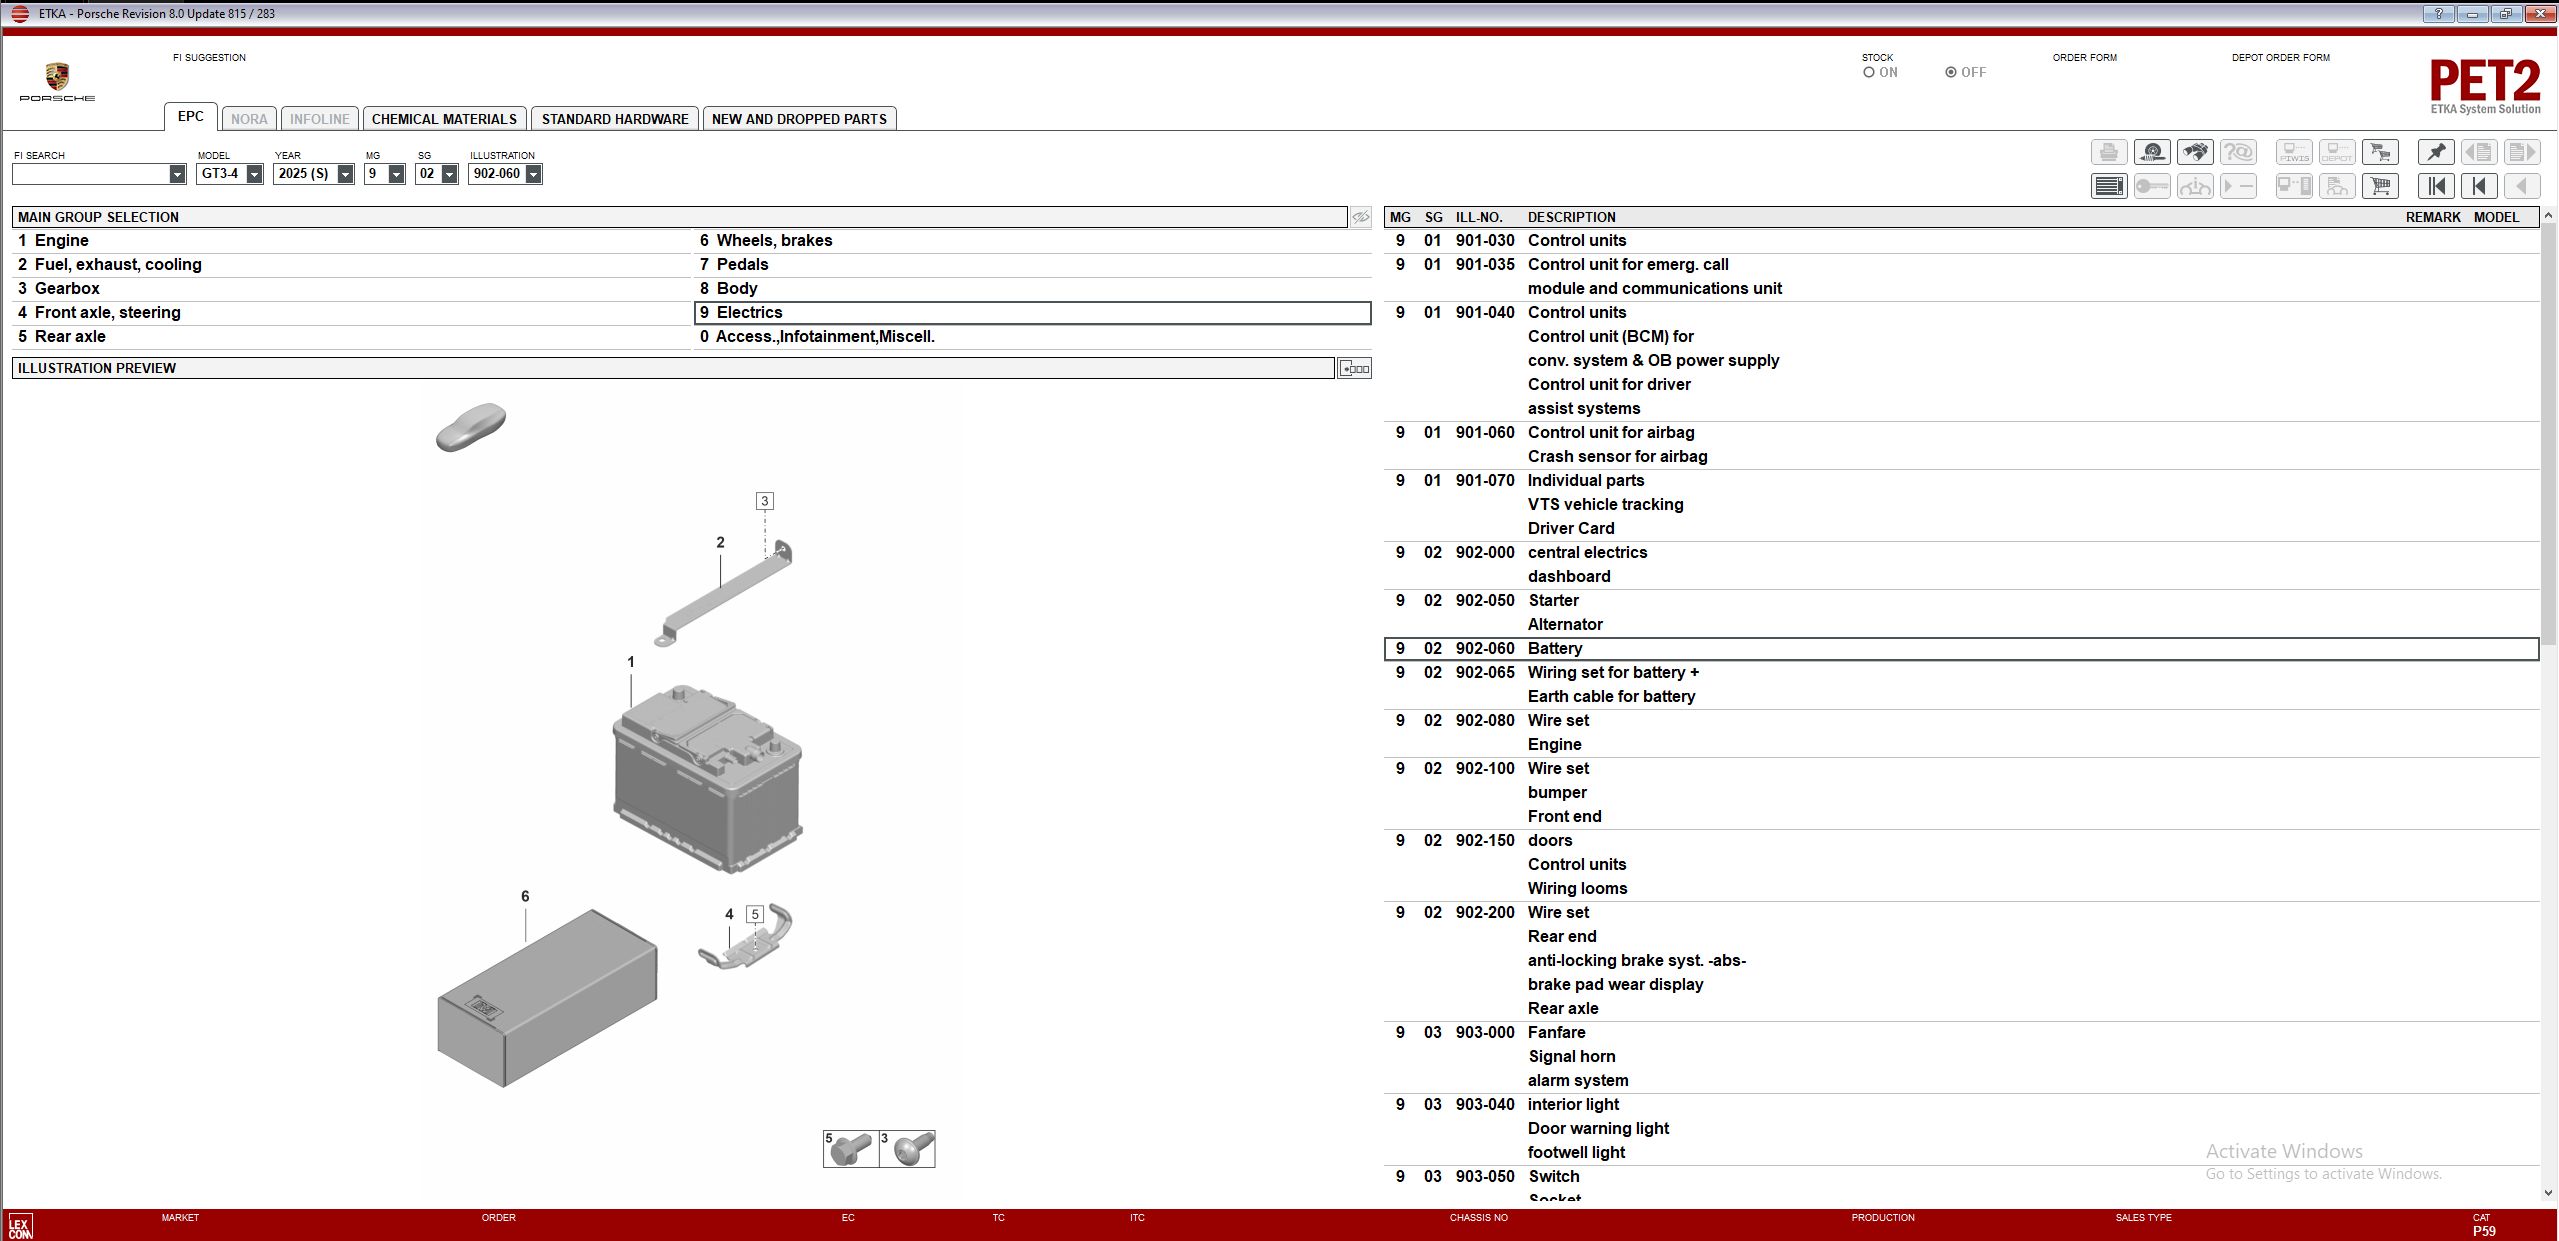
Task: Click the ORDER FORM button
Action: click(2083, 57)
